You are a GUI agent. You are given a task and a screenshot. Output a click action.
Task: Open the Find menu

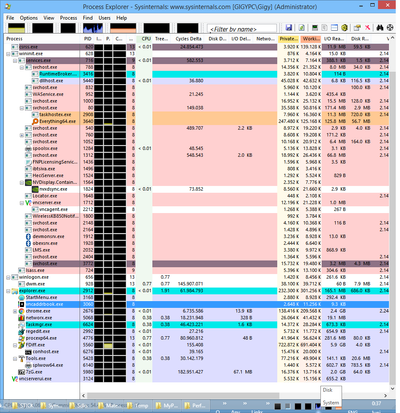pyautogui.click(x=88, y=18)
